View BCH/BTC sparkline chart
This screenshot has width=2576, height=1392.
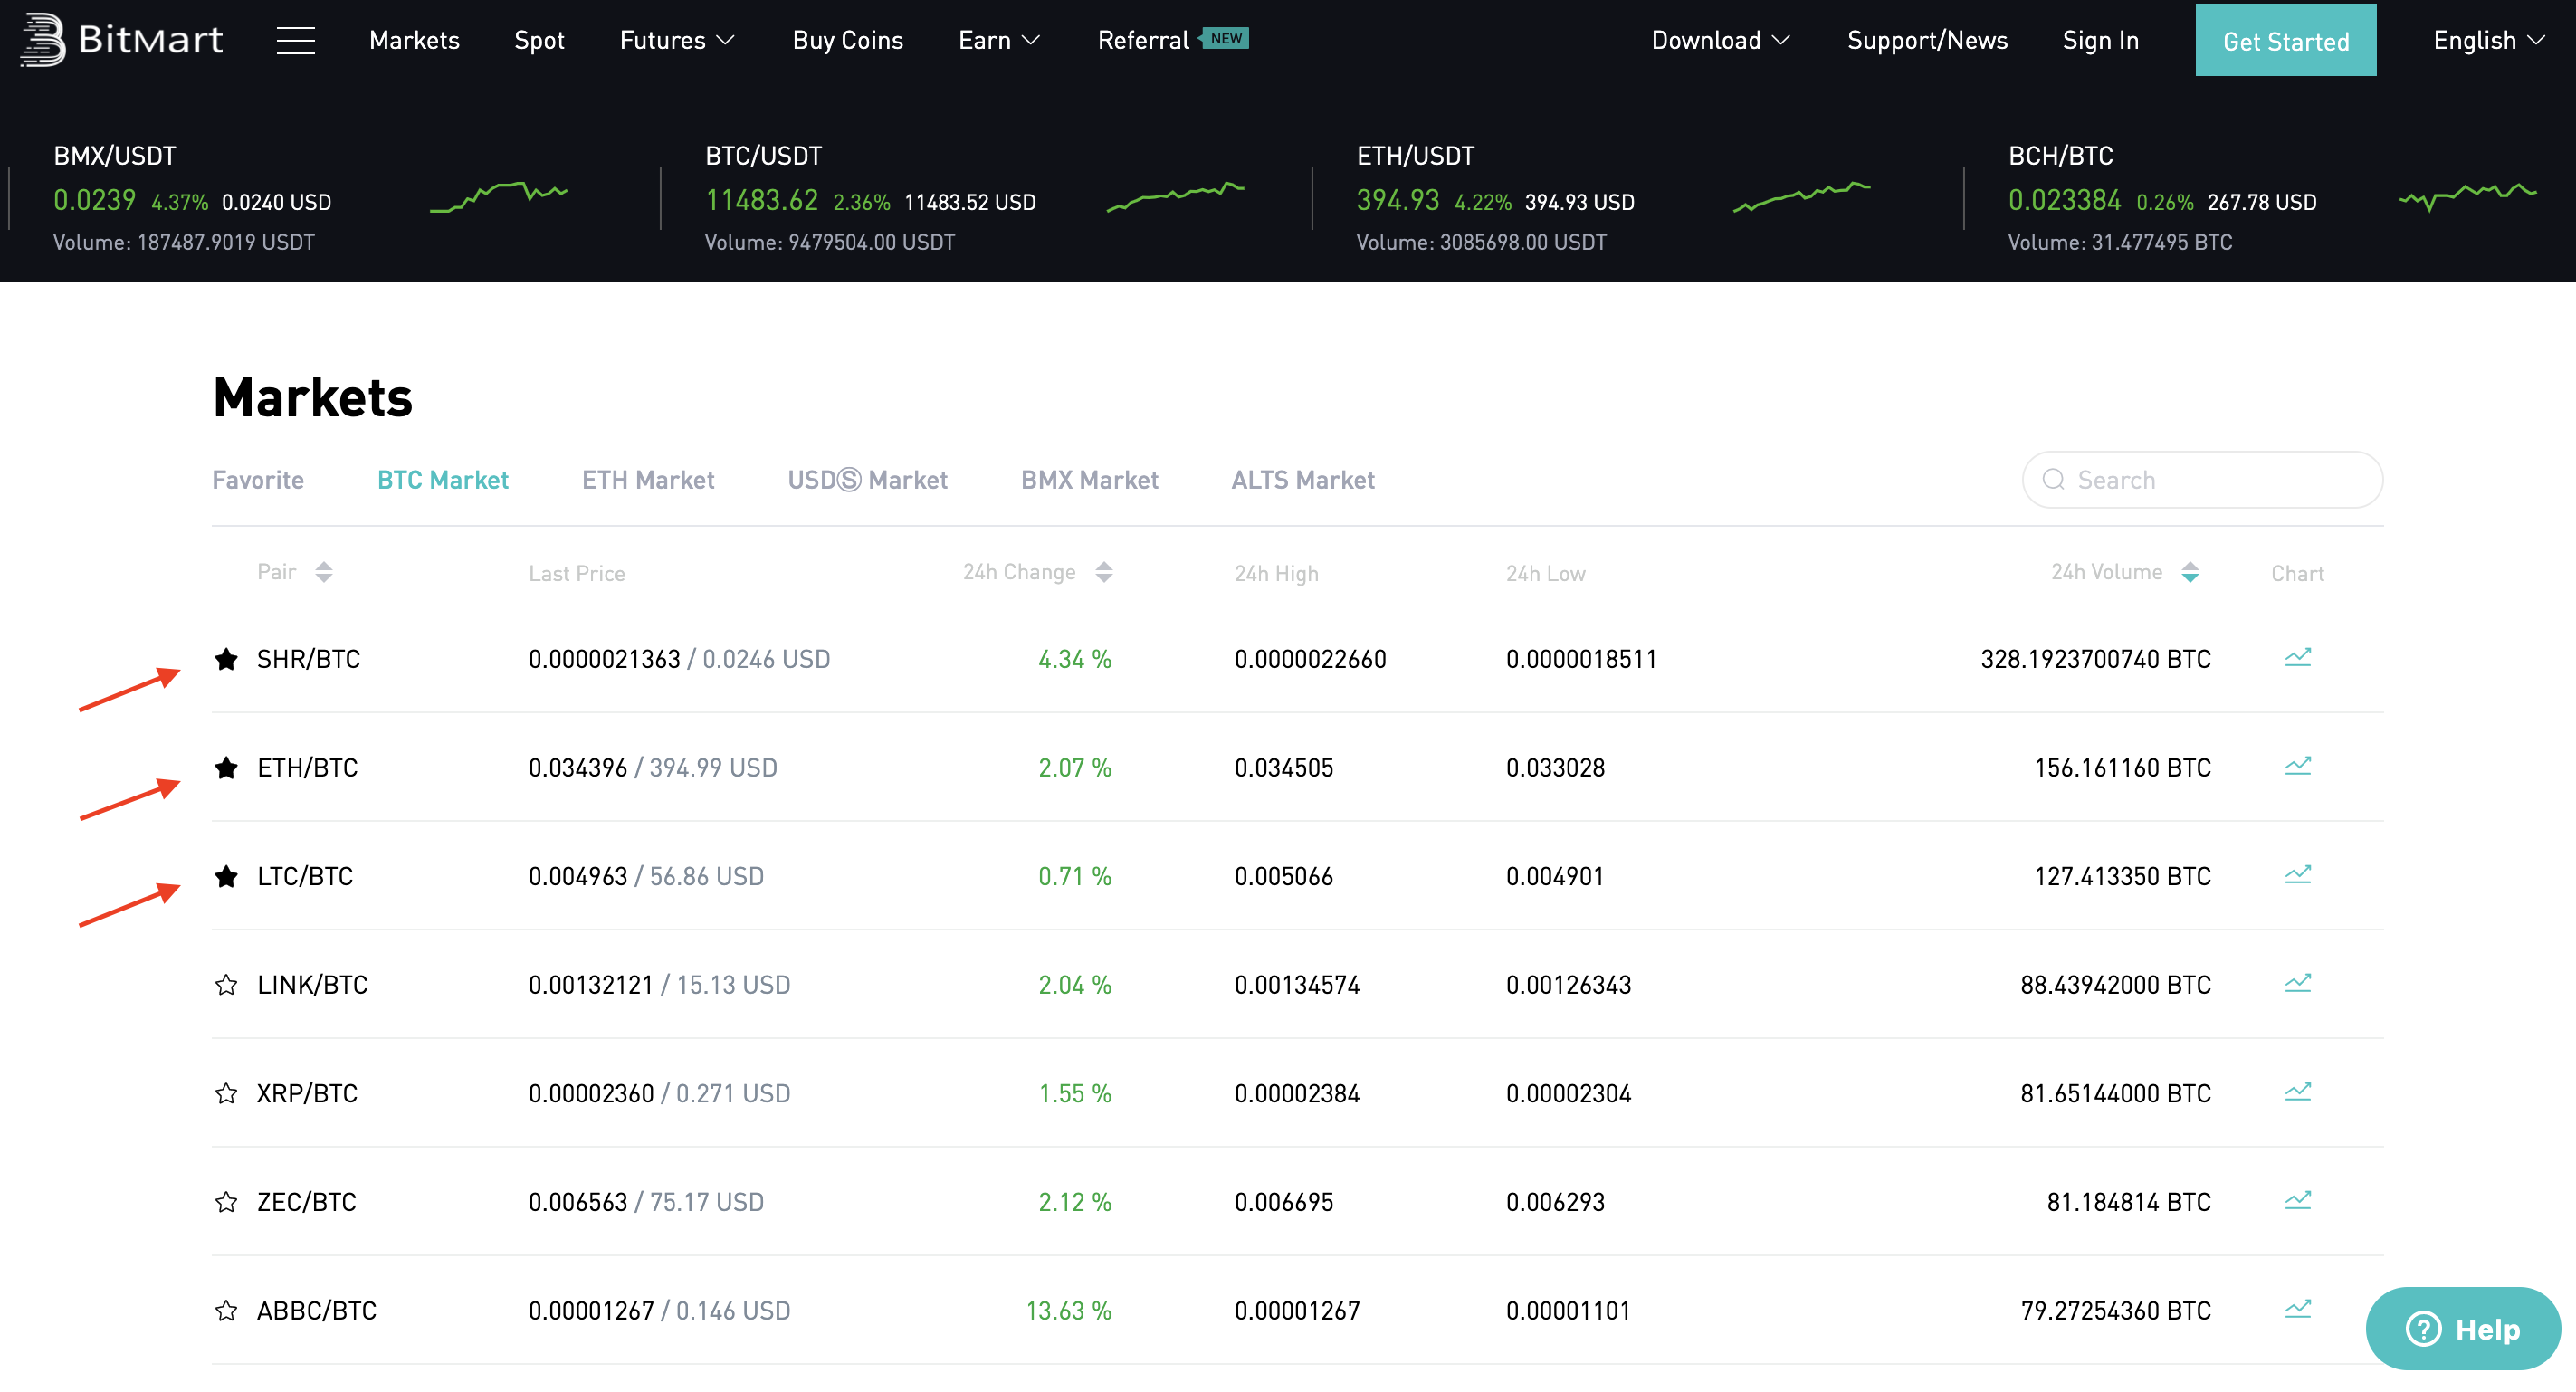pyautogui.click(x=2467, y=196)
